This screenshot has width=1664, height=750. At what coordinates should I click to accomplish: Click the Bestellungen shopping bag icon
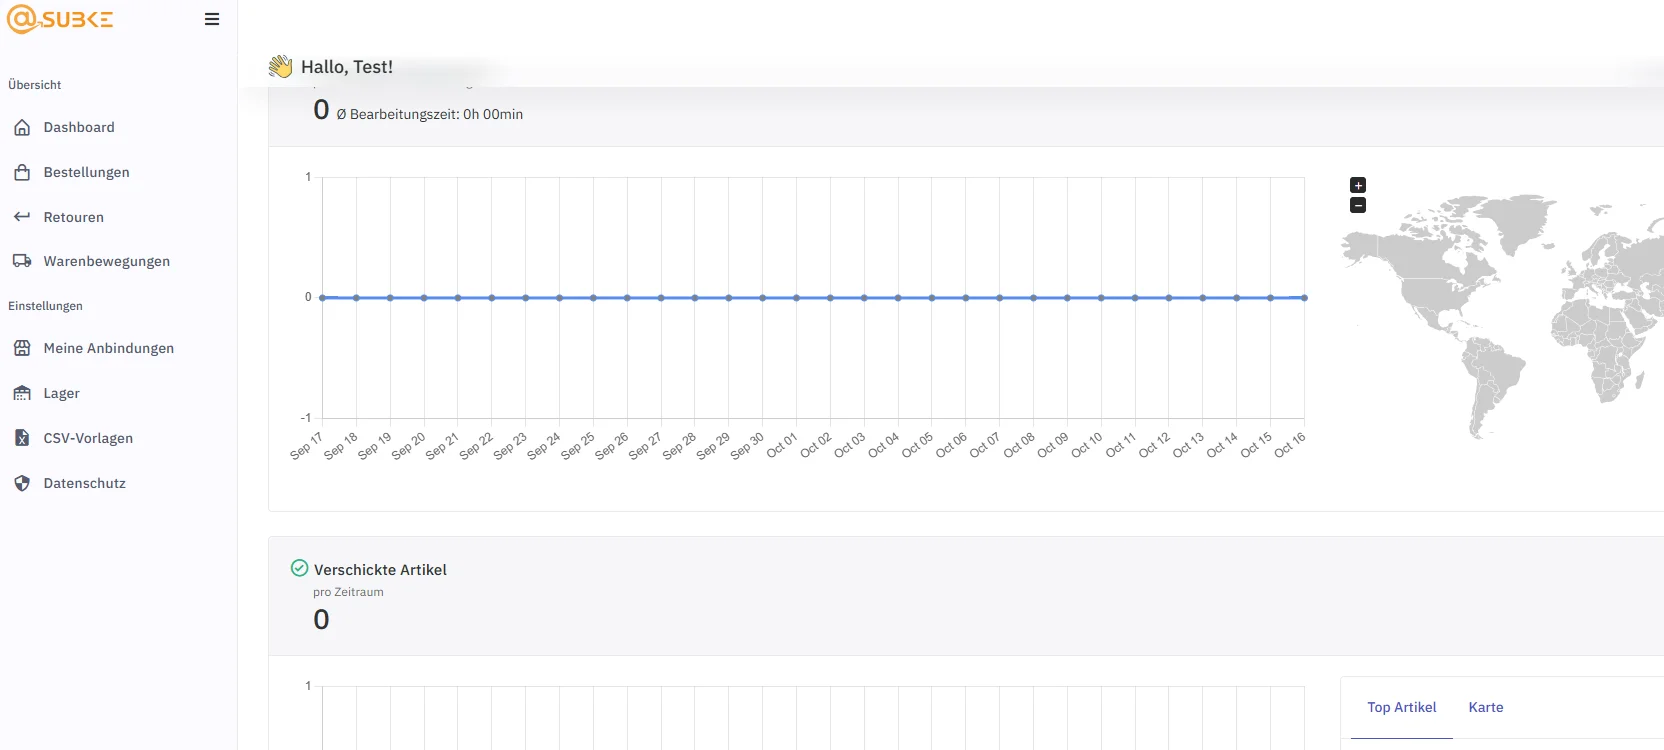(22, 173)
